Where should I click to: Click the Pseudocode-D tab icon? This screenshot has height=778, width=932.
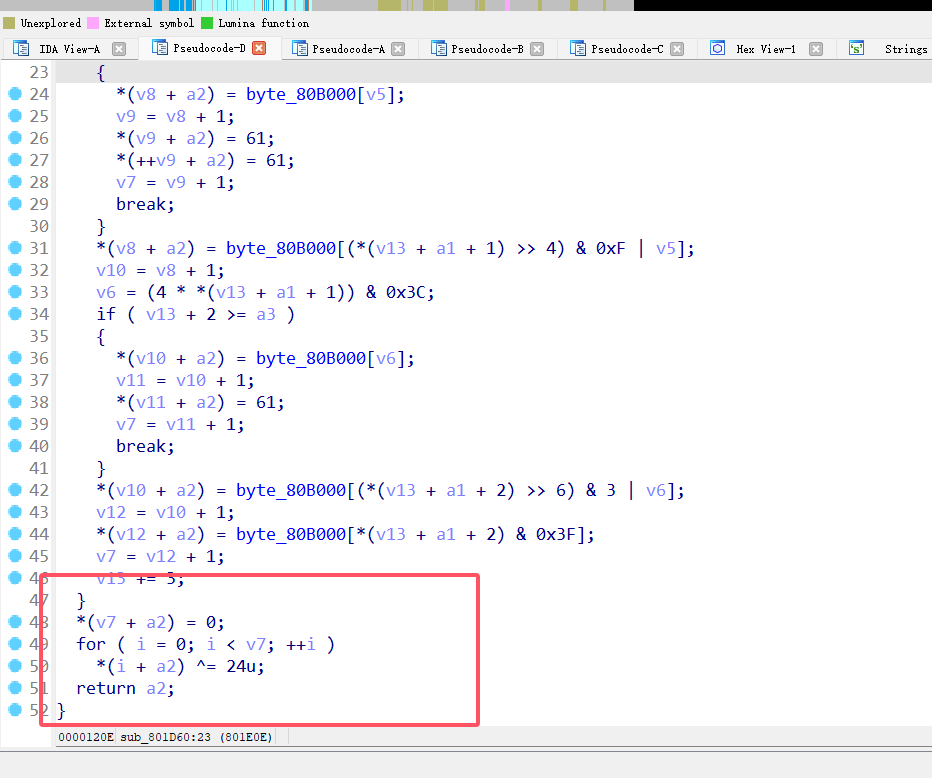point(161,47)
